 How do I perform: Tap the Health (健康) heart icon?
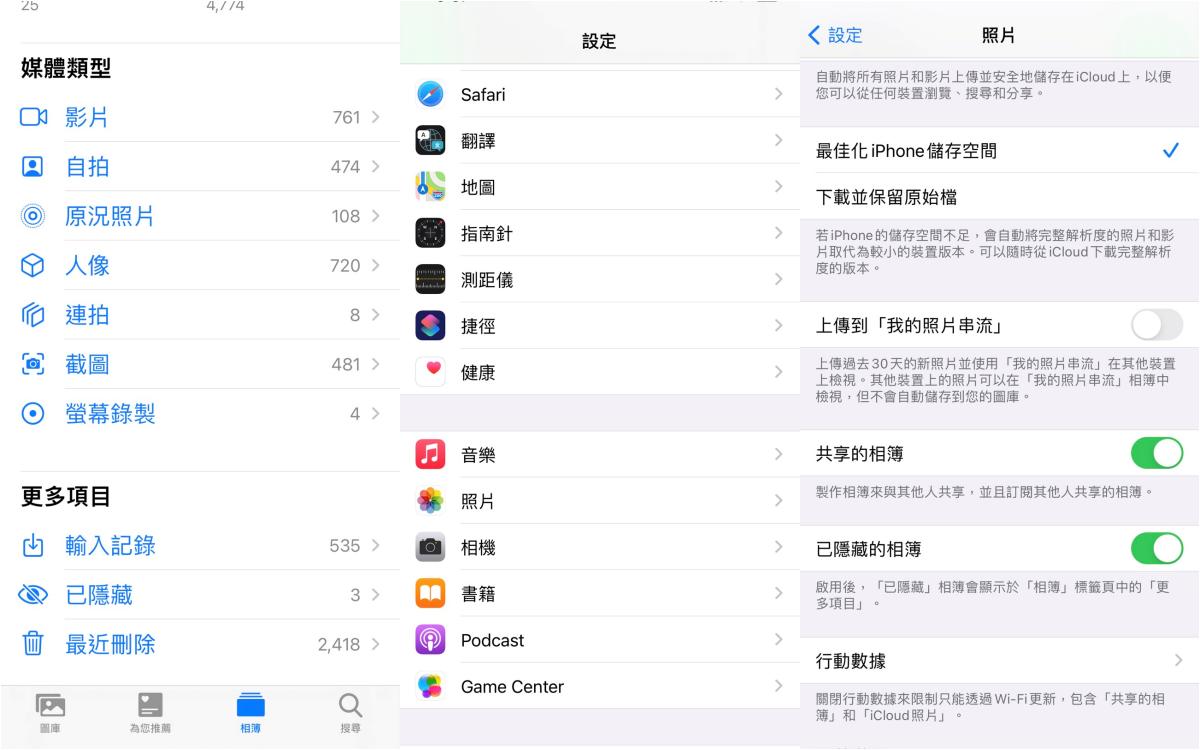(x=430, y=372)
